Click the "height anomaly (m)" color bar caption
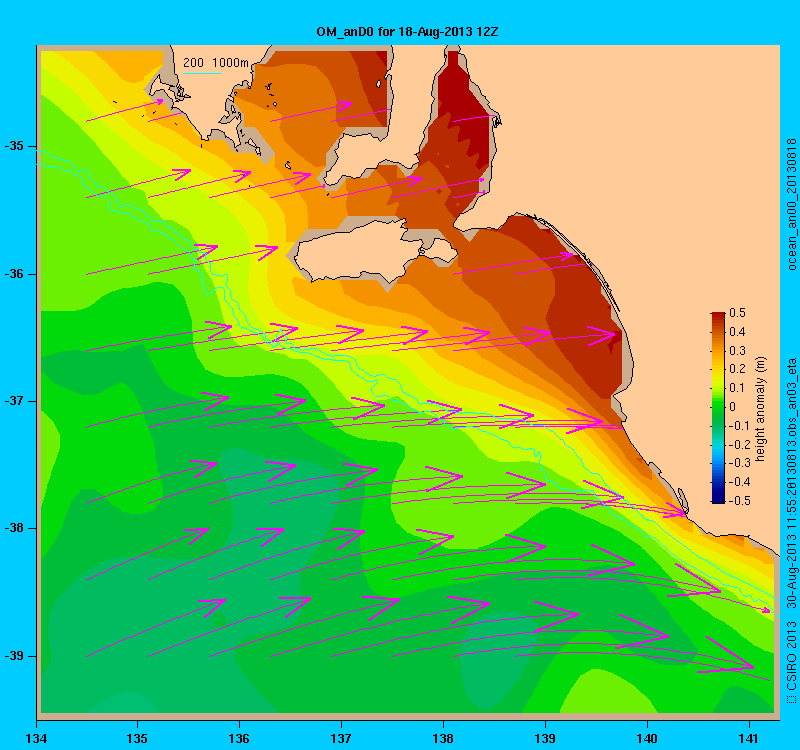This screenshot has height=750, width=800. tap(761, 409)
